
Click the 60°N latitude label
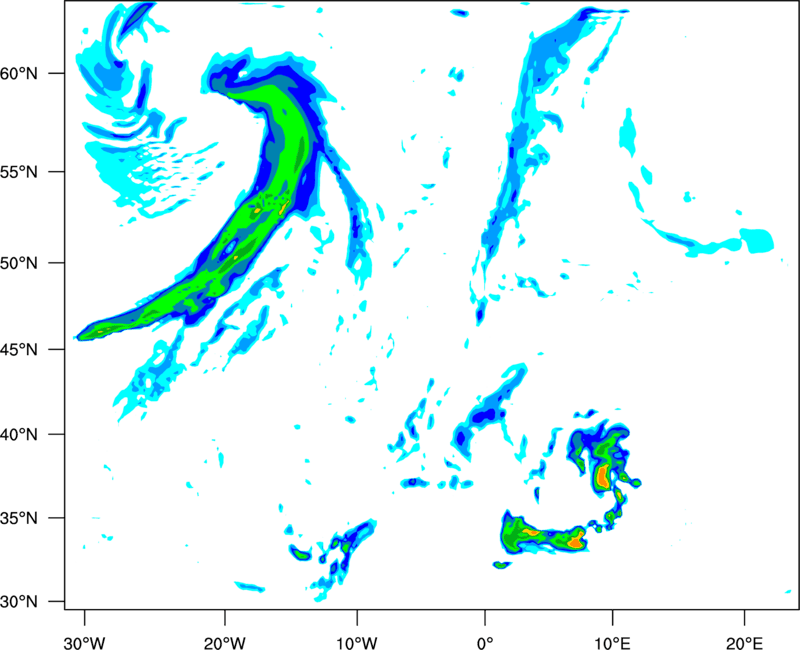(x=19, y=73)
